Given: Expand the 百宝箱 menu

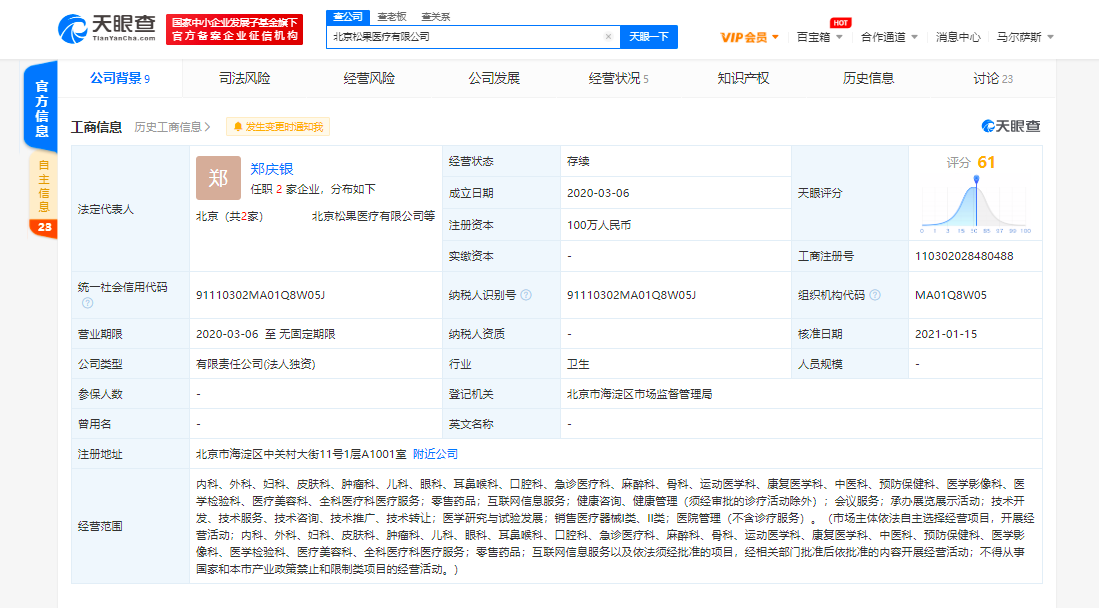Looking at the screenshot, I should 820,37.
